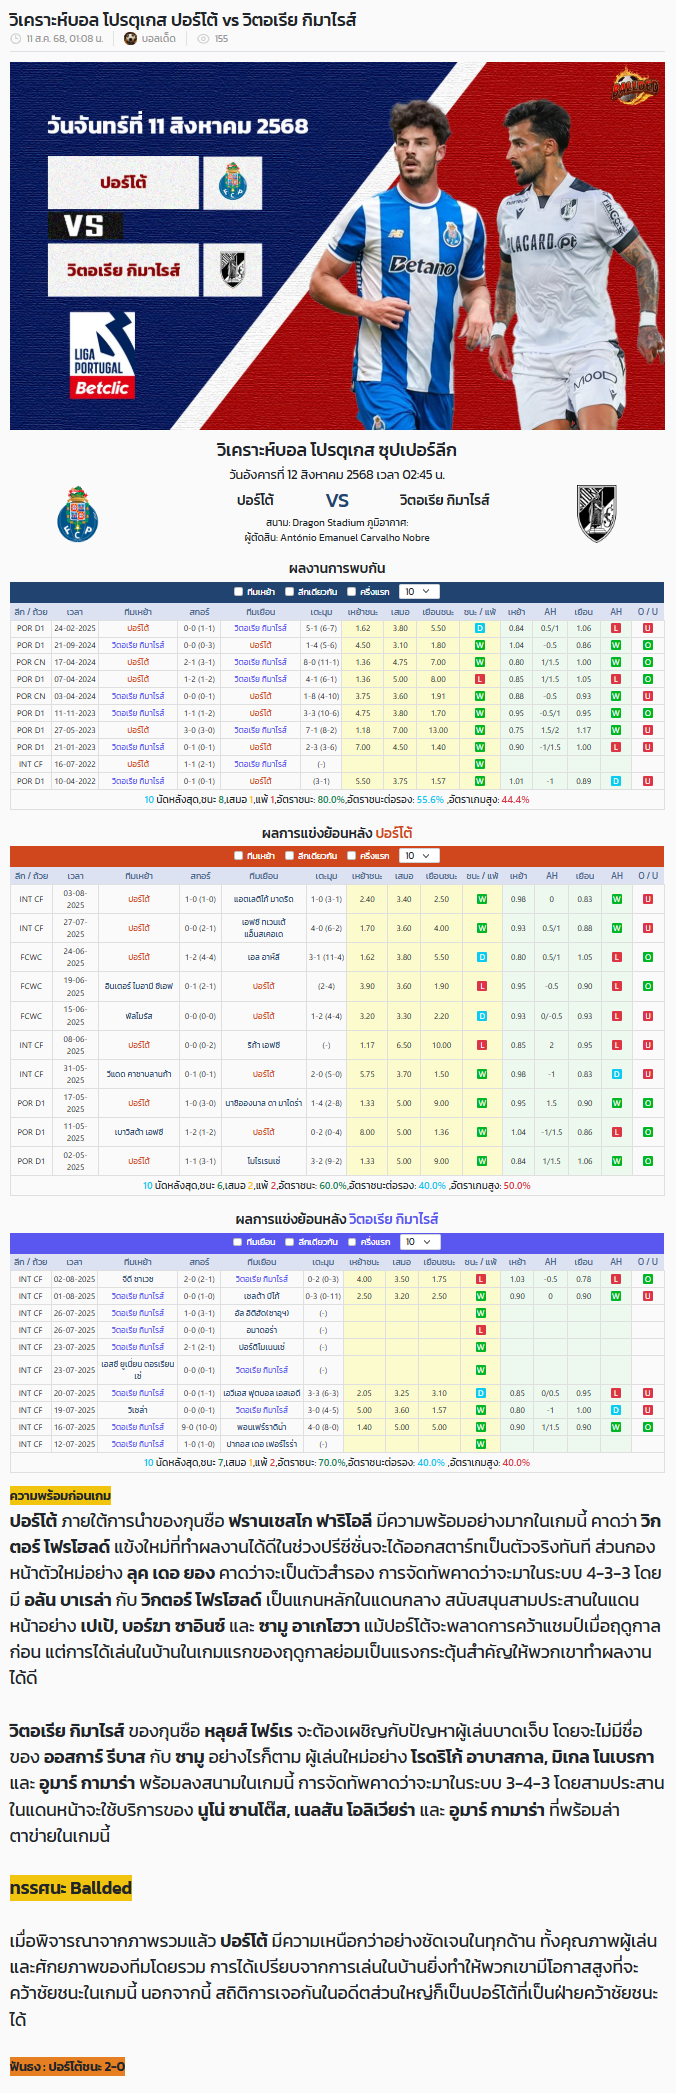Click the เวลา column header in Vitória results table
Image resolution: width=676 pixels, height=2093 pixels.
point(75,1261)
